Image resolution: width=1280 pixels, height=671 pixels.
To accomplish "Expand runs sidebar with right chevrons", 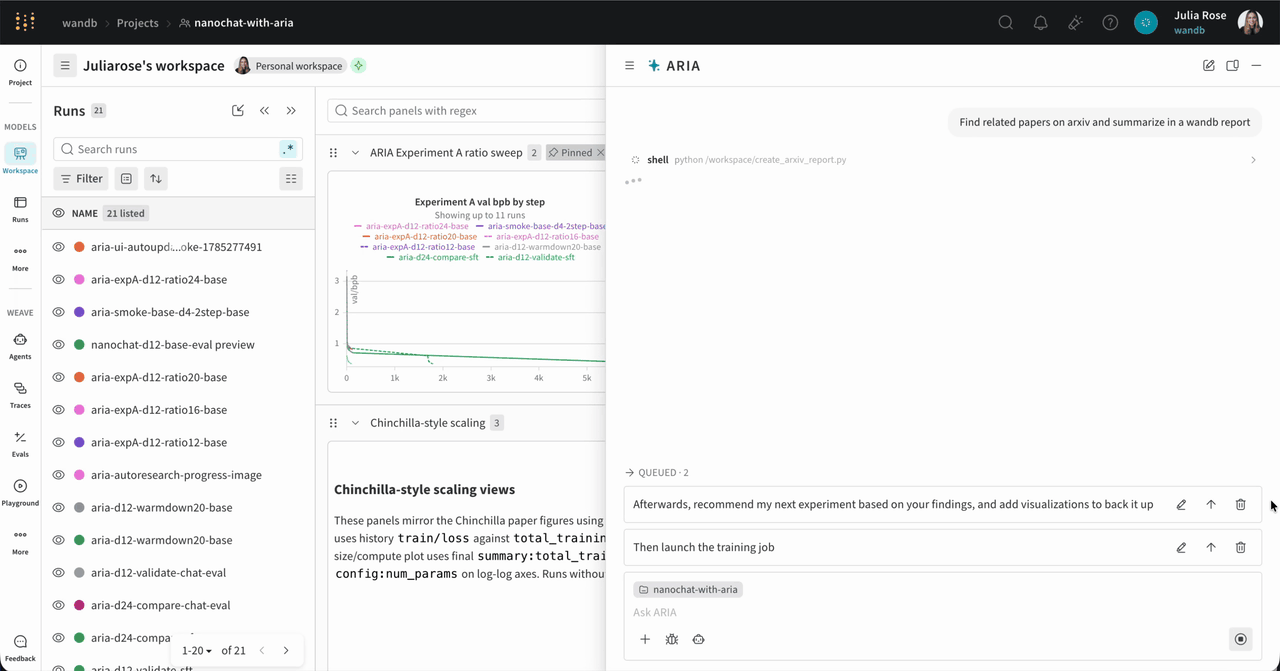I will [291, 111].
